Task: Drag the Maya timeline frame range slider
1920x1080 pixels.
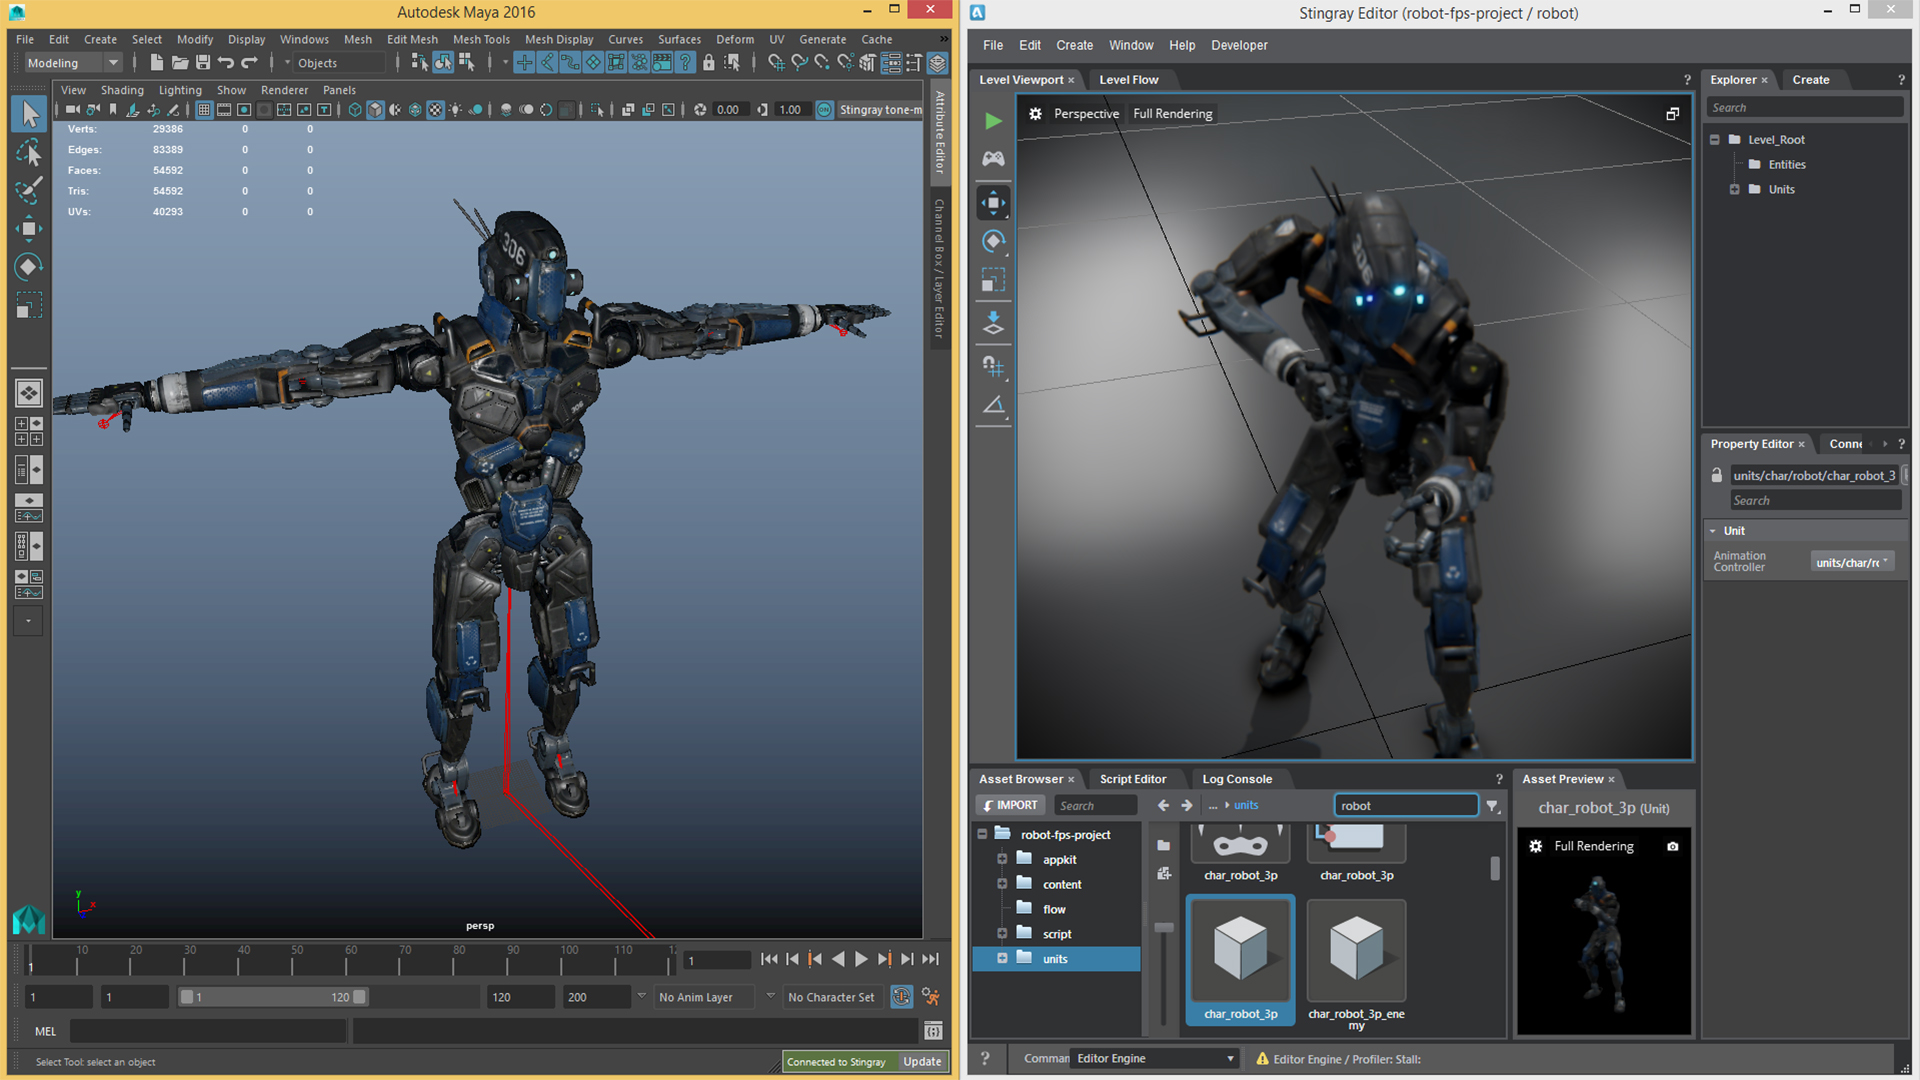Action: 264,996
